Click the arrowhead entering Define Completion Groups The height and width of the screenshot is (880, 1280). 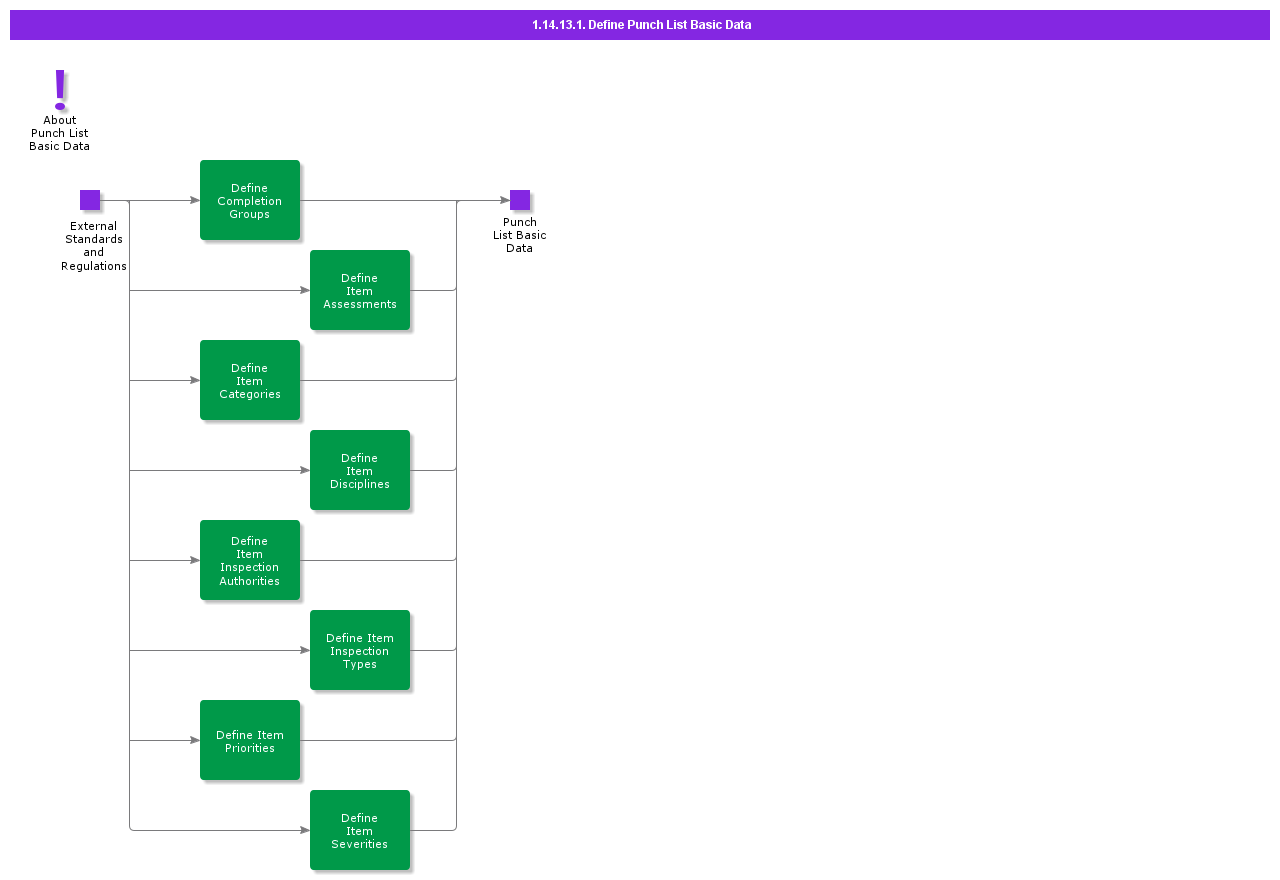coord(195,200)
